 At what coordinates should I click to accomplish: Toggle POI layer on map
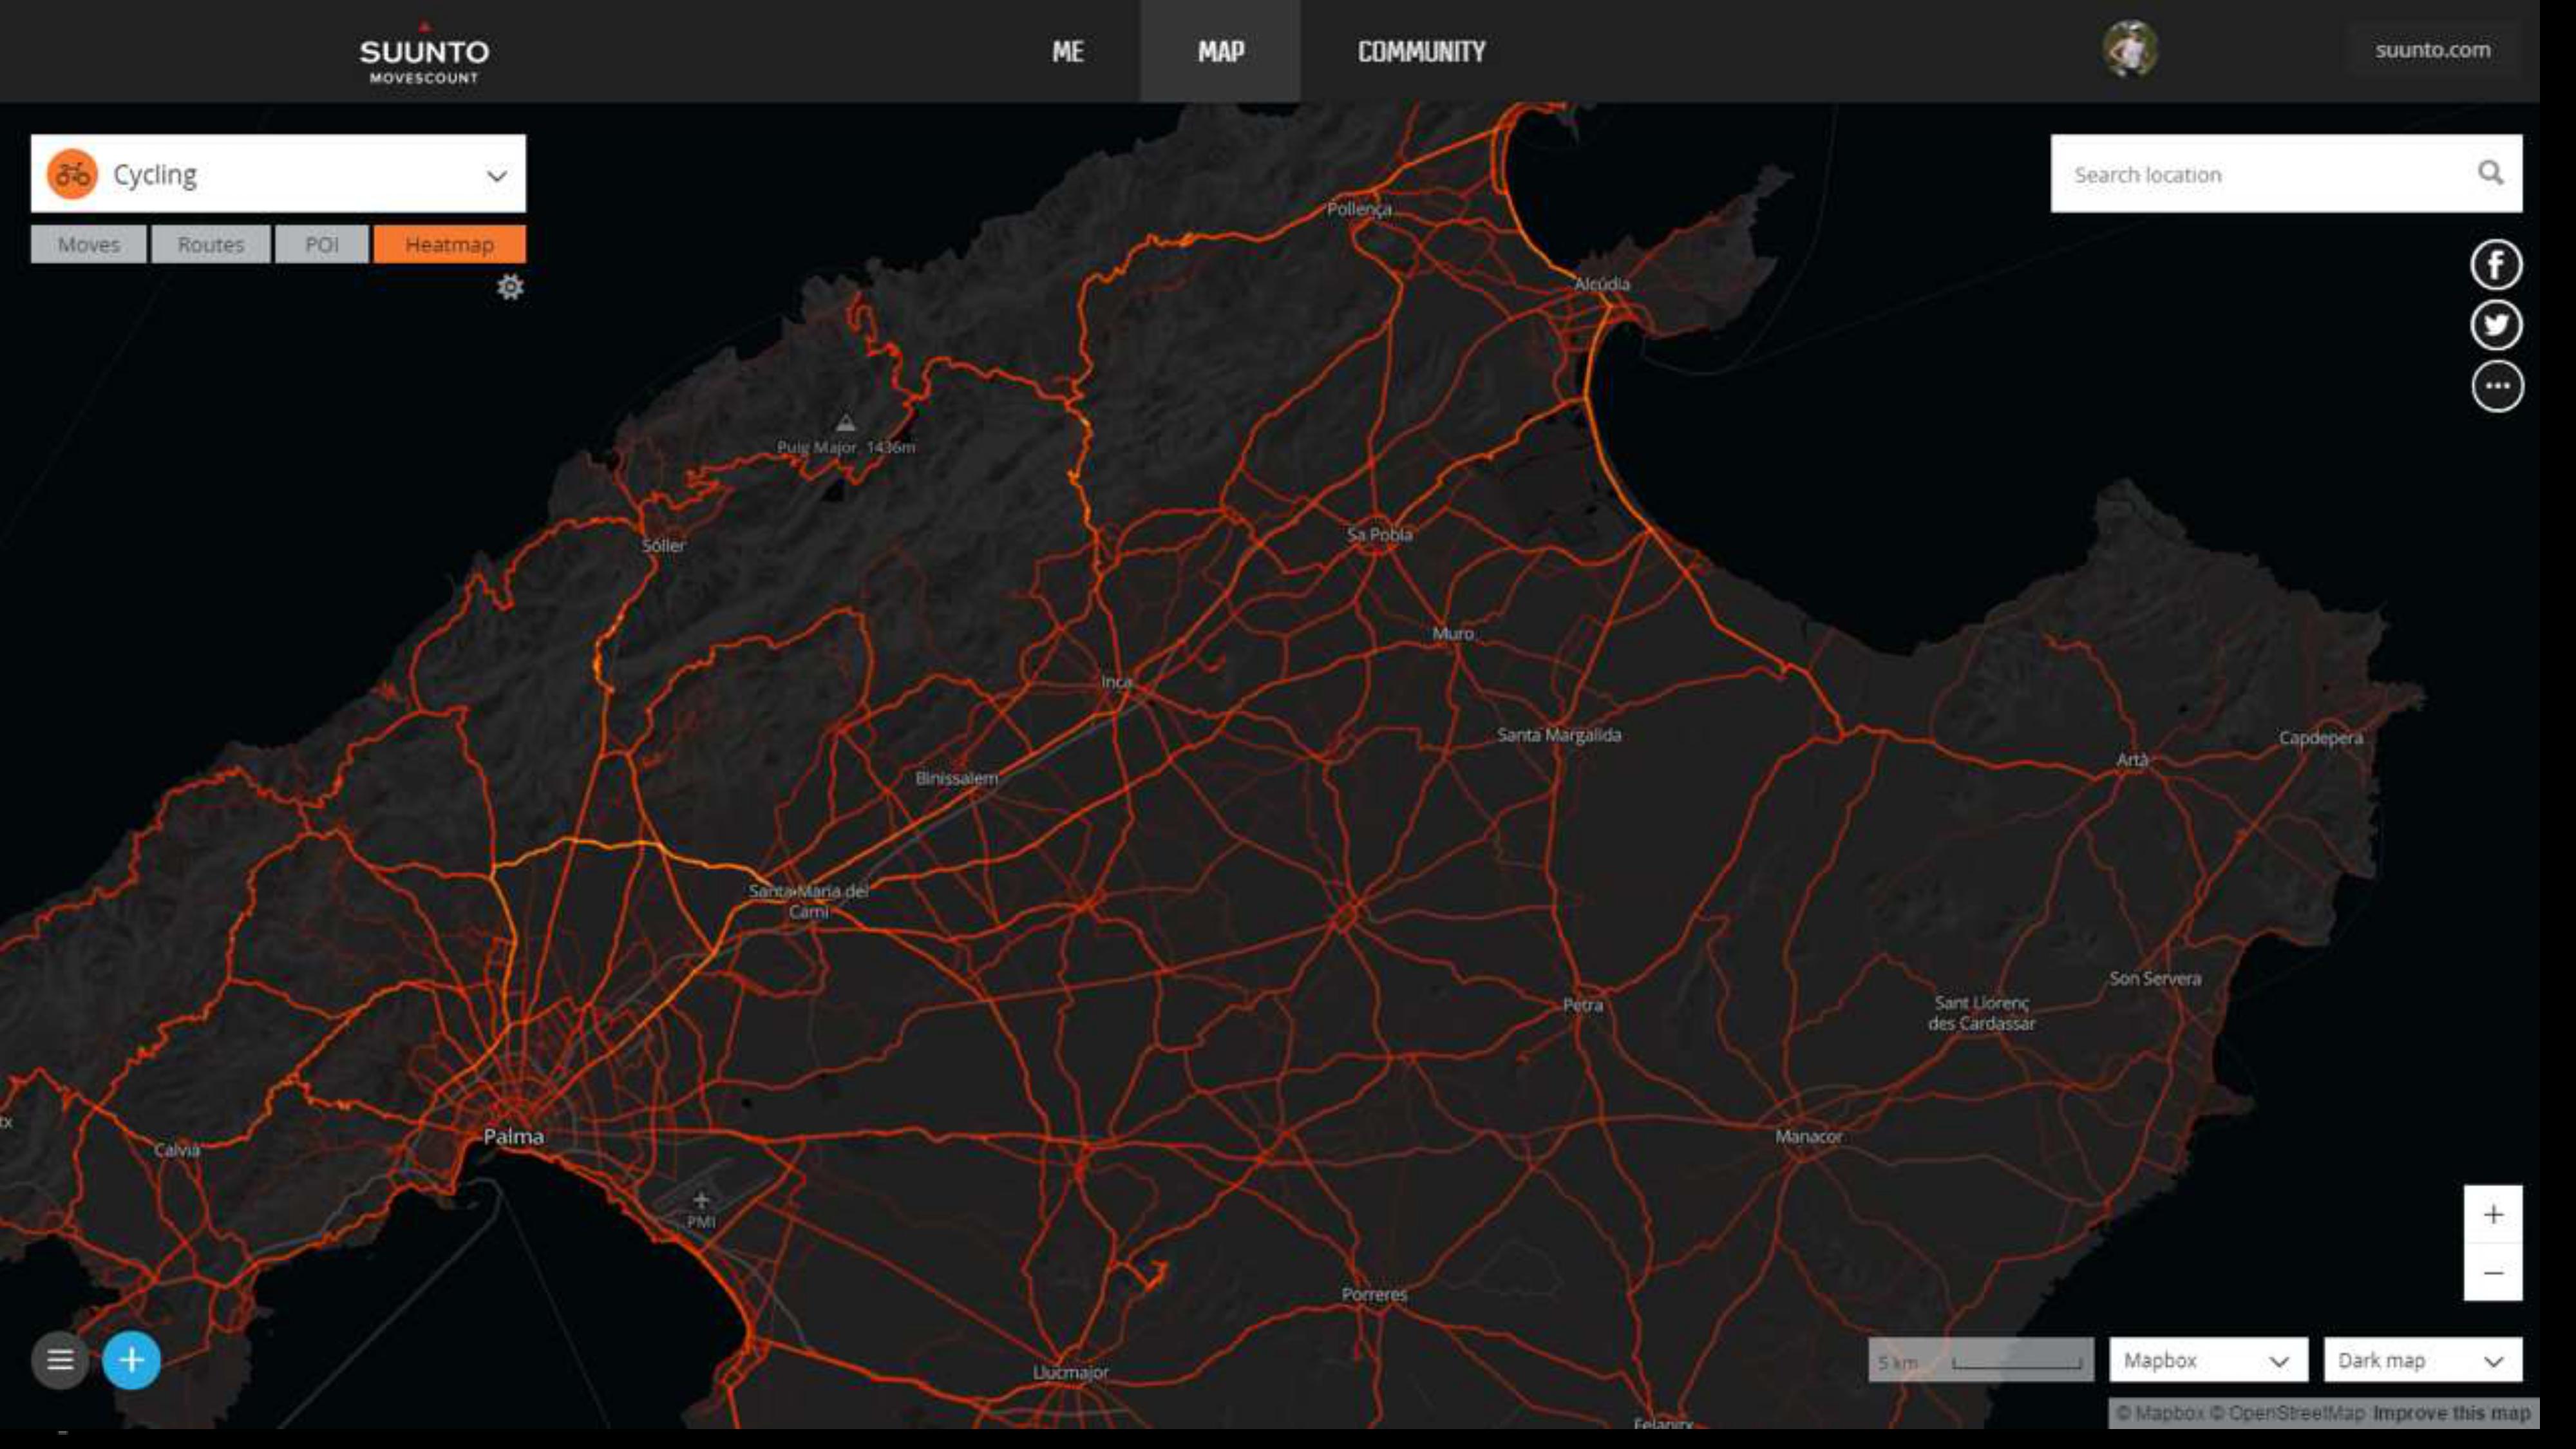(322, 245)
